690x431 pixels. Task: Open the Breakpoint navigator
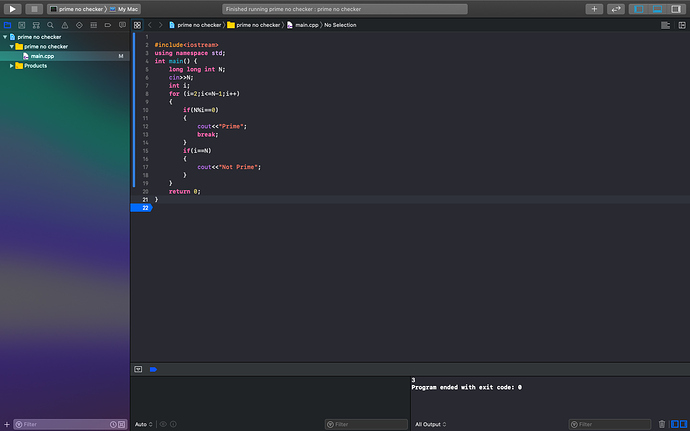click(108, 25)
